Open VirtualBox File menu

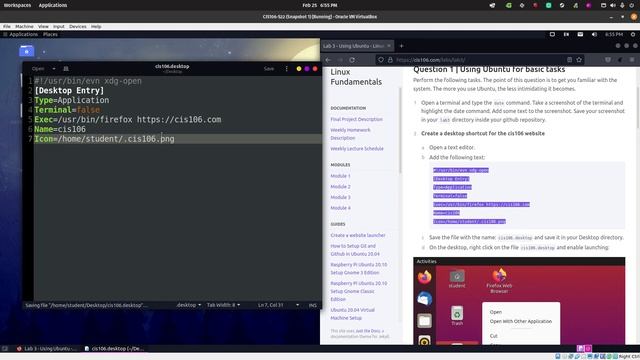click(7, 26)
